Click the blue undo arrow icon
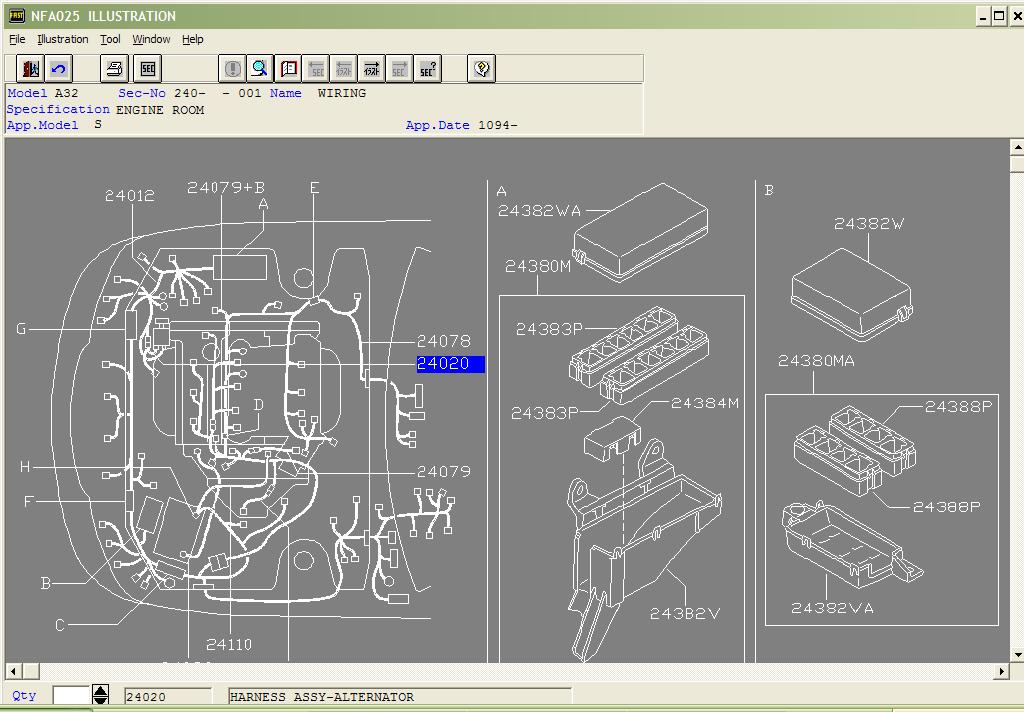The height and width of the screenshot is (712, 1024). pyautogui.click(x=59, y=68)
